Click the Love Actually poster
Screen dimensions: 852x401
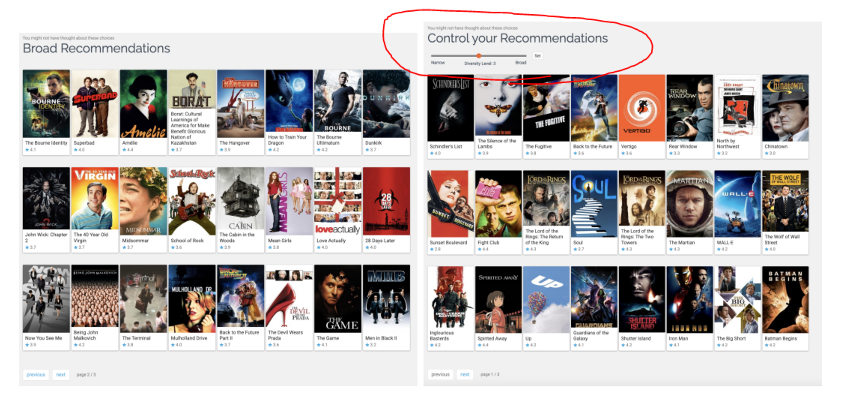coord(337,200)
